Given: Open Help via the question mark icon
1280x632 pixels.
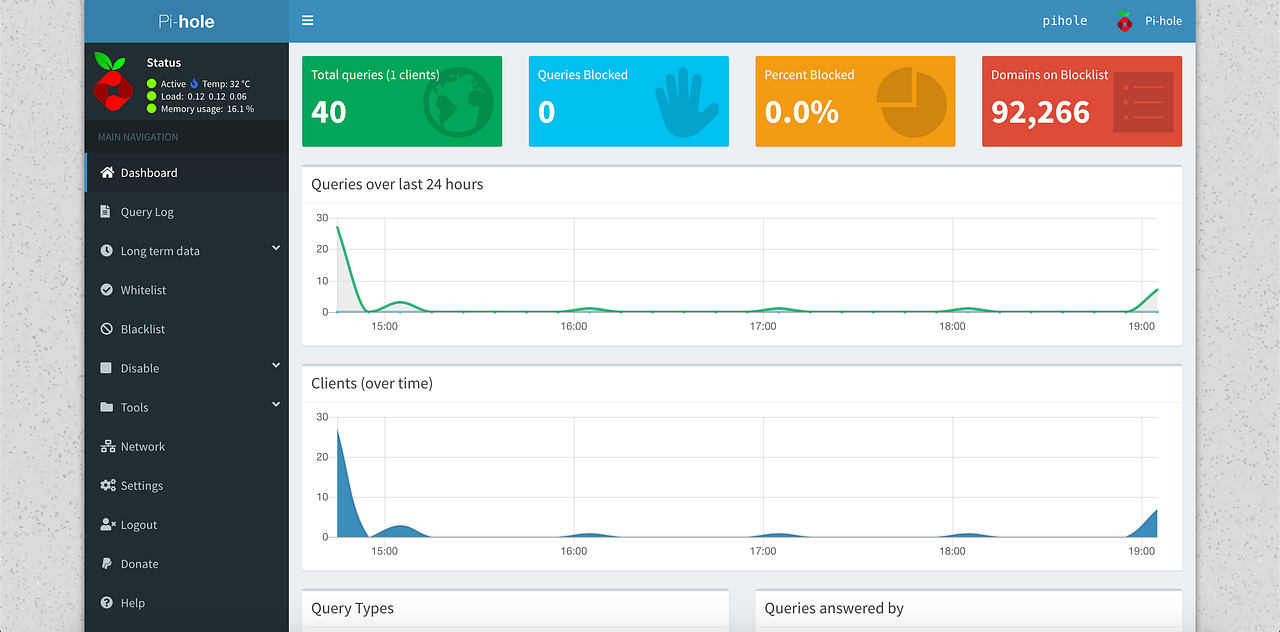Looking at the screenshot, I should click(107, 602).
